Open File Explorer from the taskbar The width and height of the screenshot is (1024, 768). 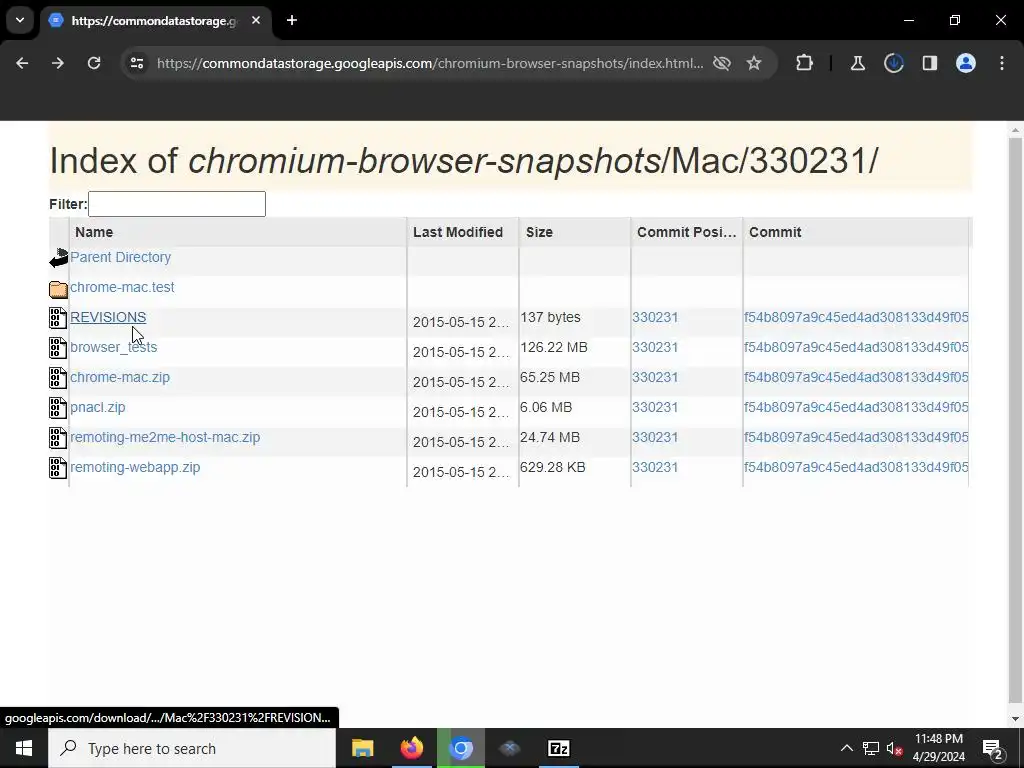(362, 748)
